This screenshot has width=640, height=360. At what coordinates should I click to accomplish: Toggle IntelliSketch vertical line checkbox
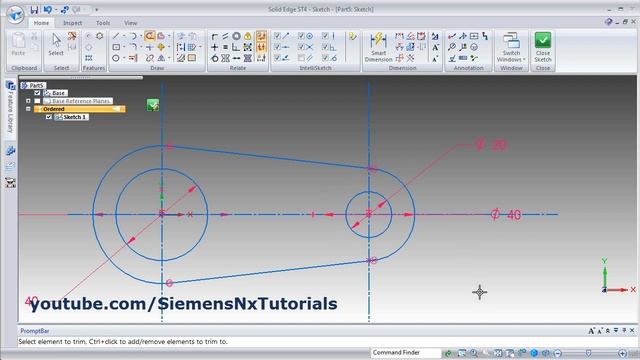click(x=325, y=36)
